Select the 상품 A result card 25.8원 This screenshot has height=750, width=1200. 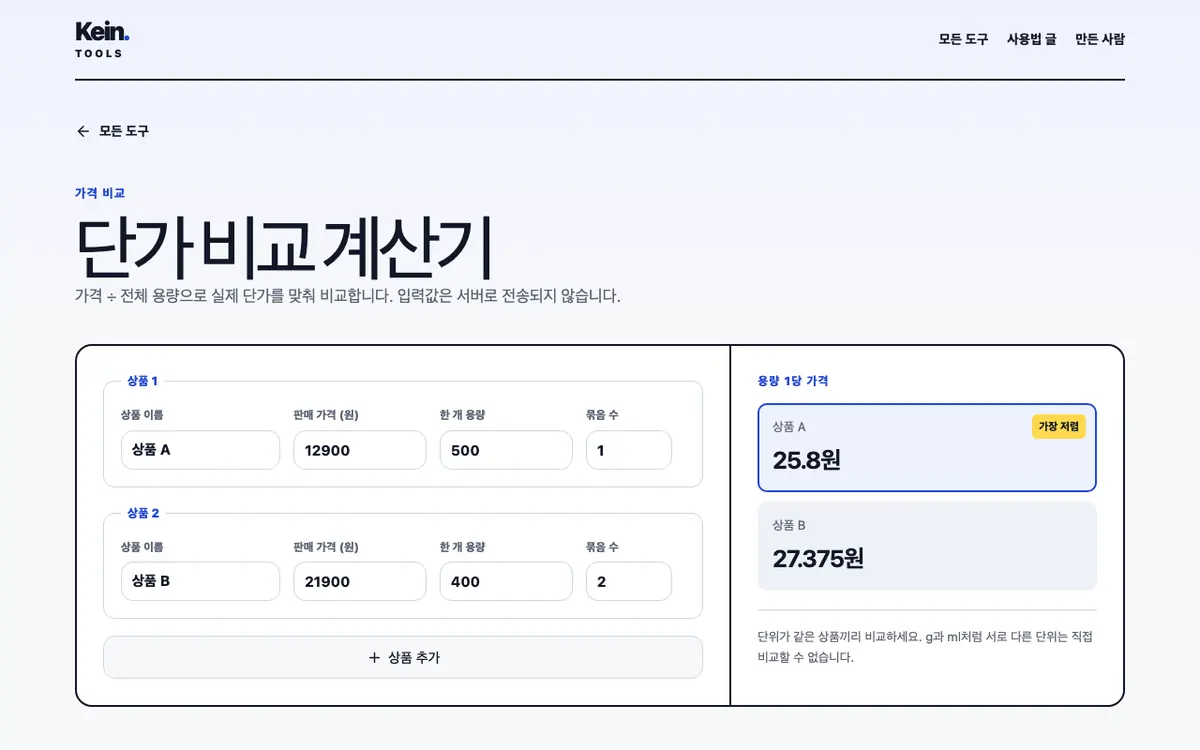tap(927, 448)
